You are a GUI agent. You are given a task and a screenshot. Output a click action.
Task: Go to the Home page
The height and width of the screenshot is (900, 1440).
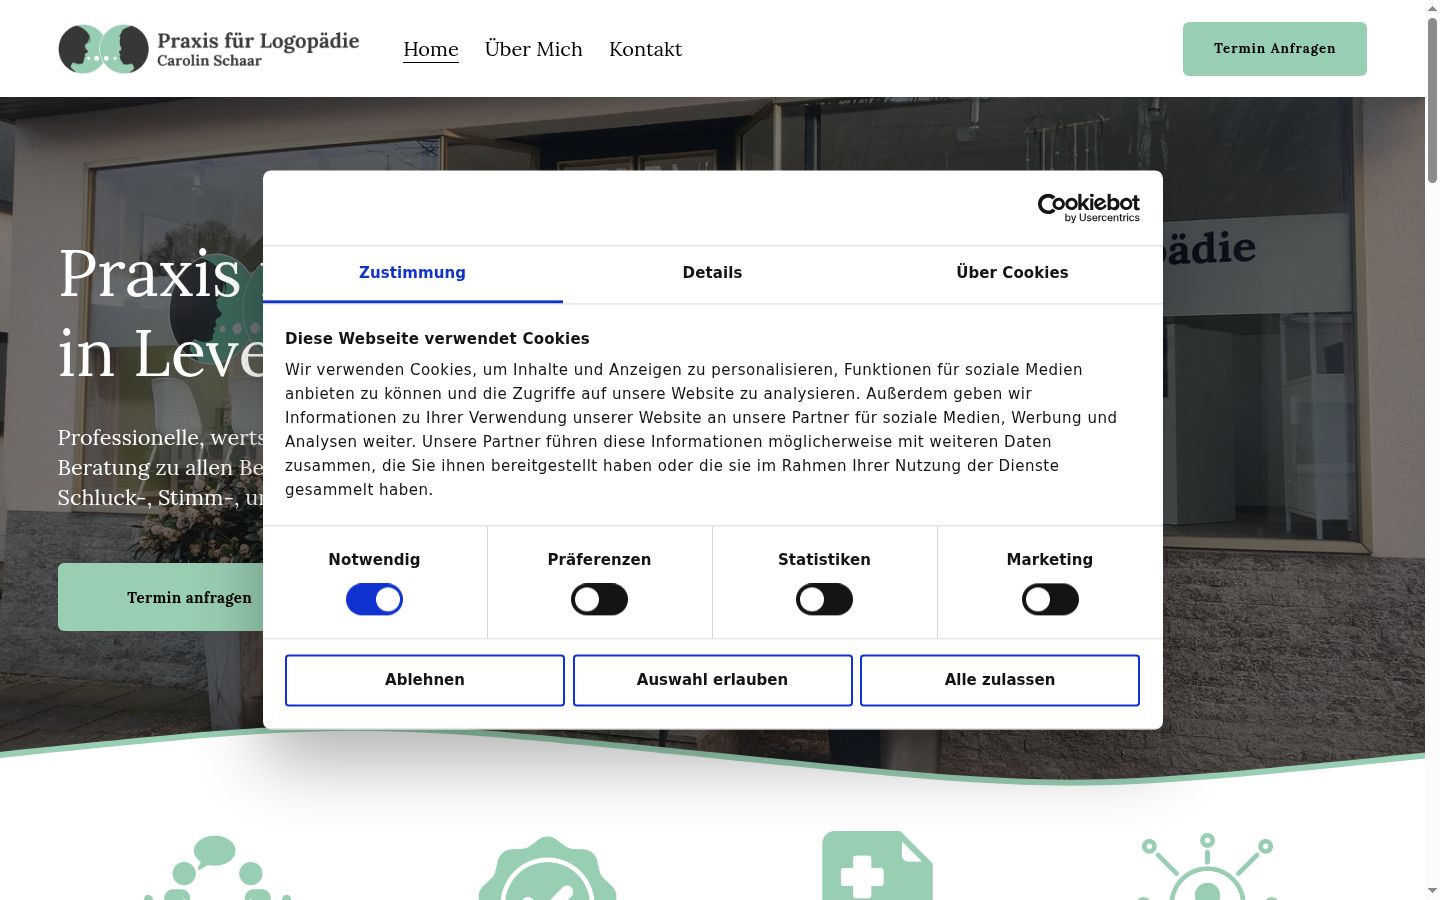pyautogui.click(x=431, y=49)
